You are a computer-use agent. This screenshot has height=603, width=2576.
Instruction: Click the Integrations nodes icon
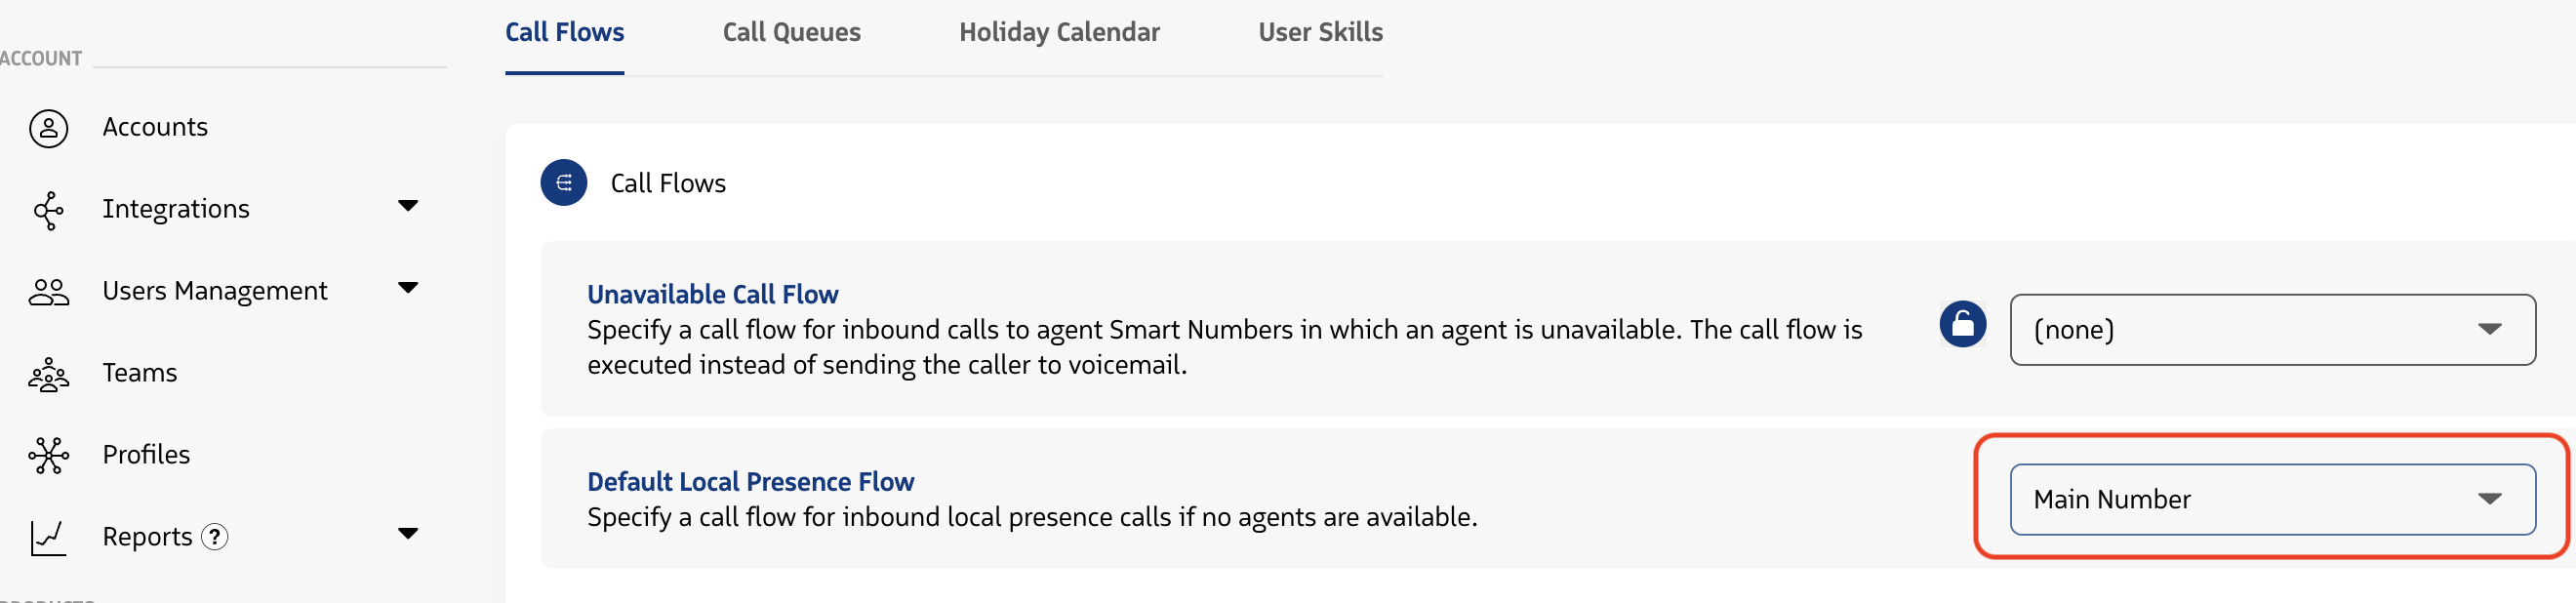(x=48, y=210)
